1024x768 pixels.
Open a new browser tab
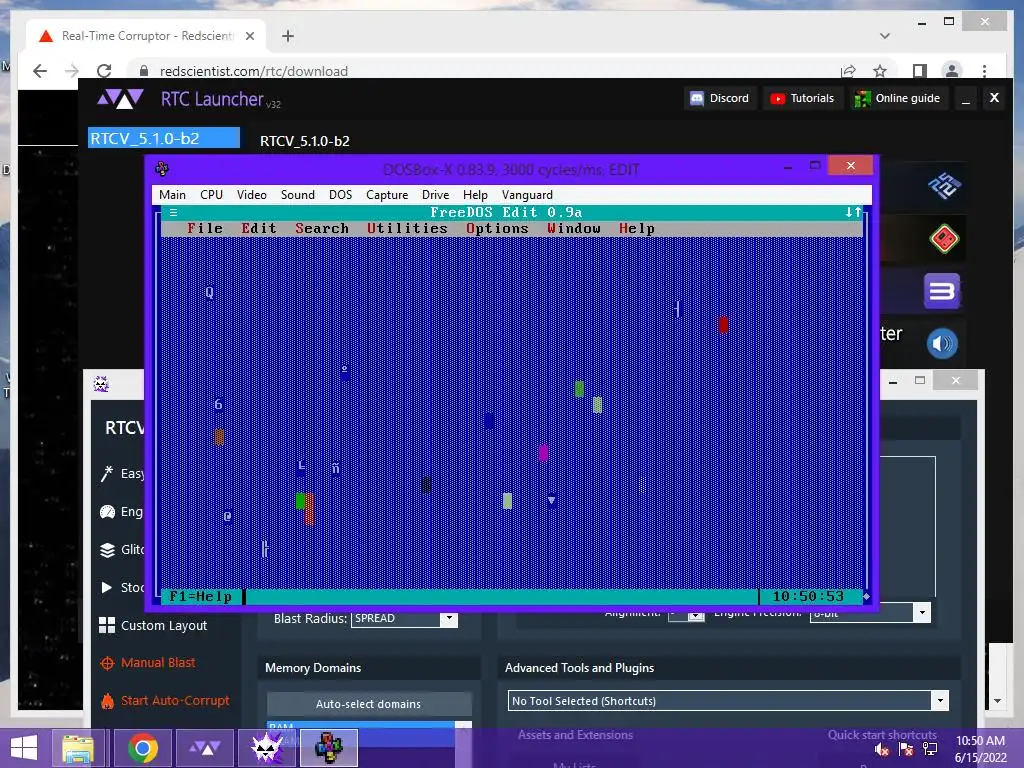(287, 36)
